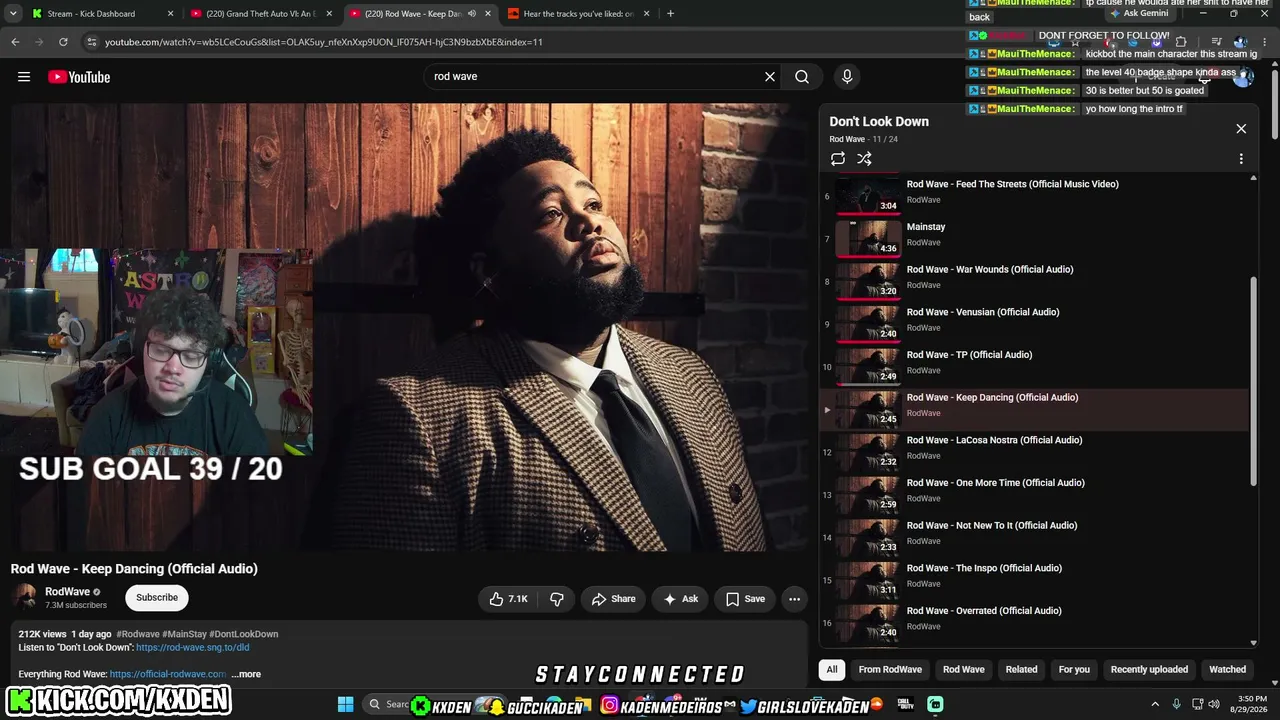Select the 'Rod Wave' filter chip
The height and width of the screenshot is (720, 1280).
(x=964, y=670)
